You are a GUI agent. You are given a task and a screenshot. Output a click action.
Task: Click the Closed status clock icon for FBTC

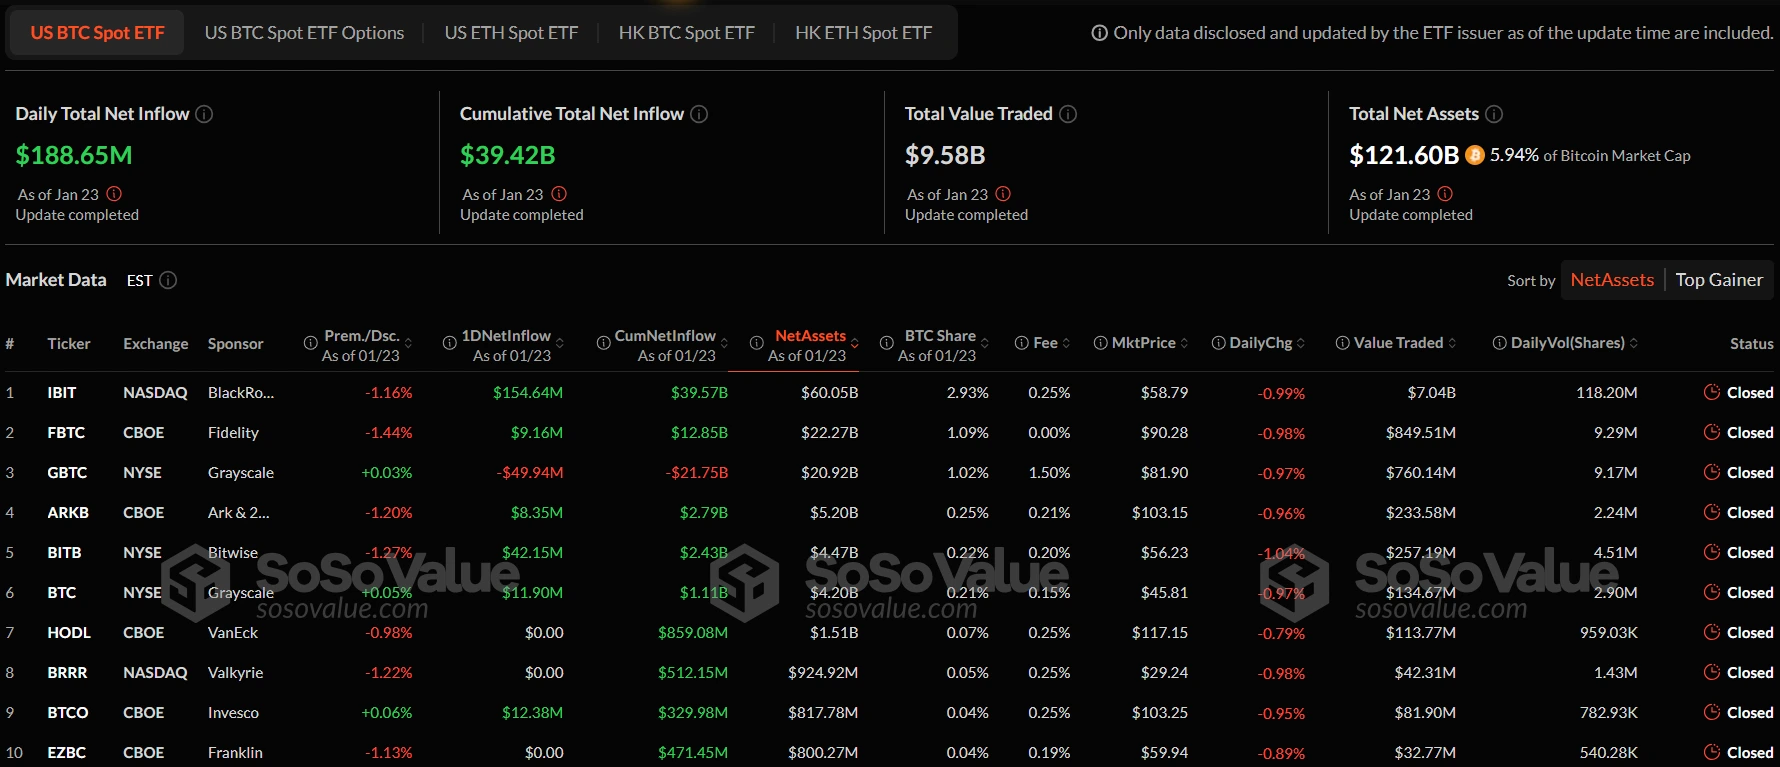(1712, 433)
